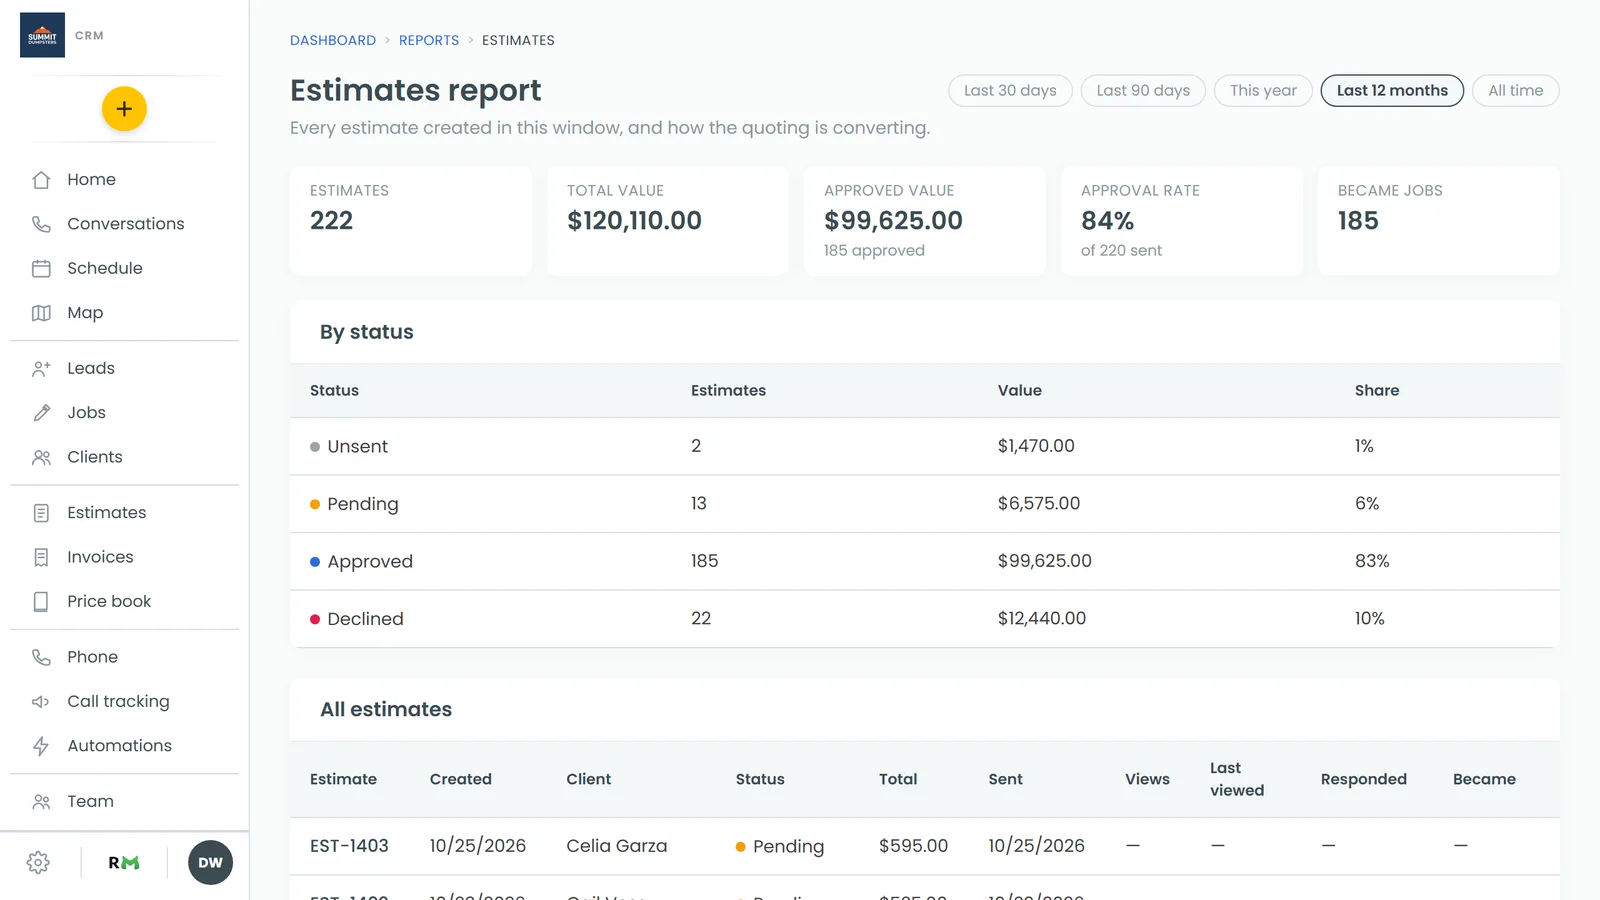Click the Pending share value 6%

pyautogui.click(x=1367, y=504)
